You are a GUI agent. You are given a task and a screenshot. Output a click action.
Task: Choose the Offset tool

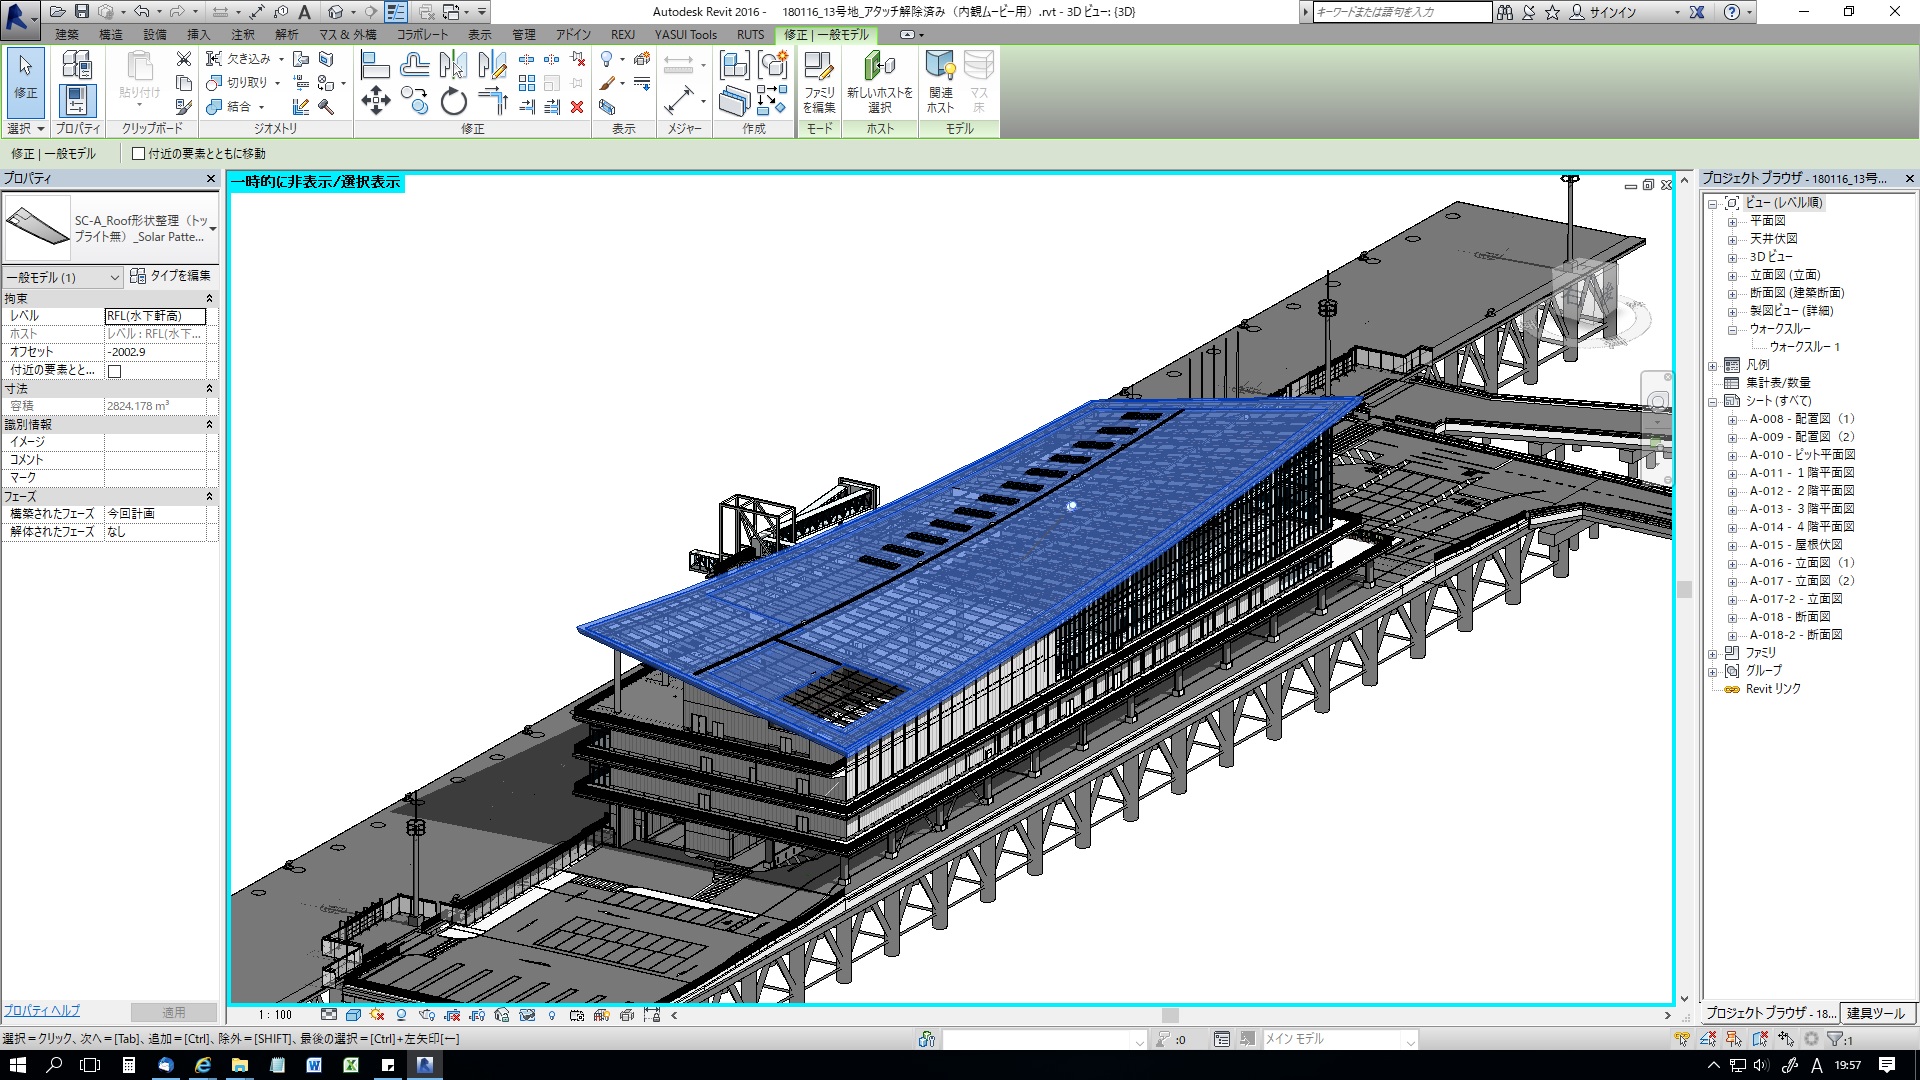(414, 66)
